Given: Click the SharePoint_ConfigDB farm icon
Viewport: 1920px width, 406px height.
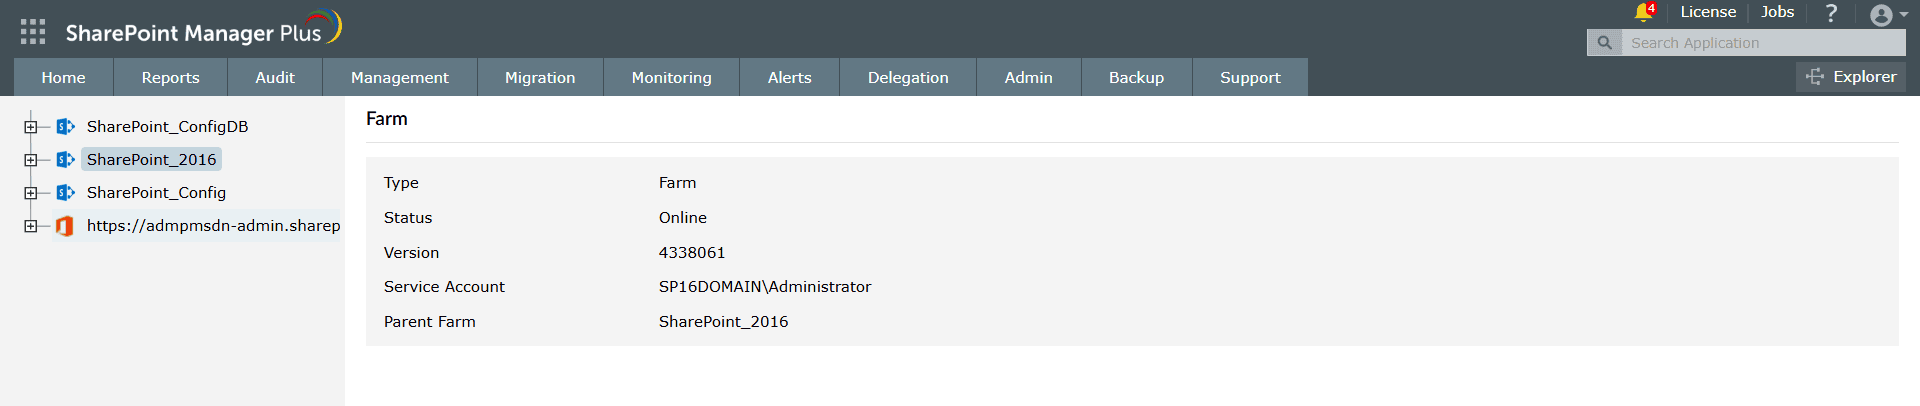Looking at the screenshot, I should click(66, 127).
